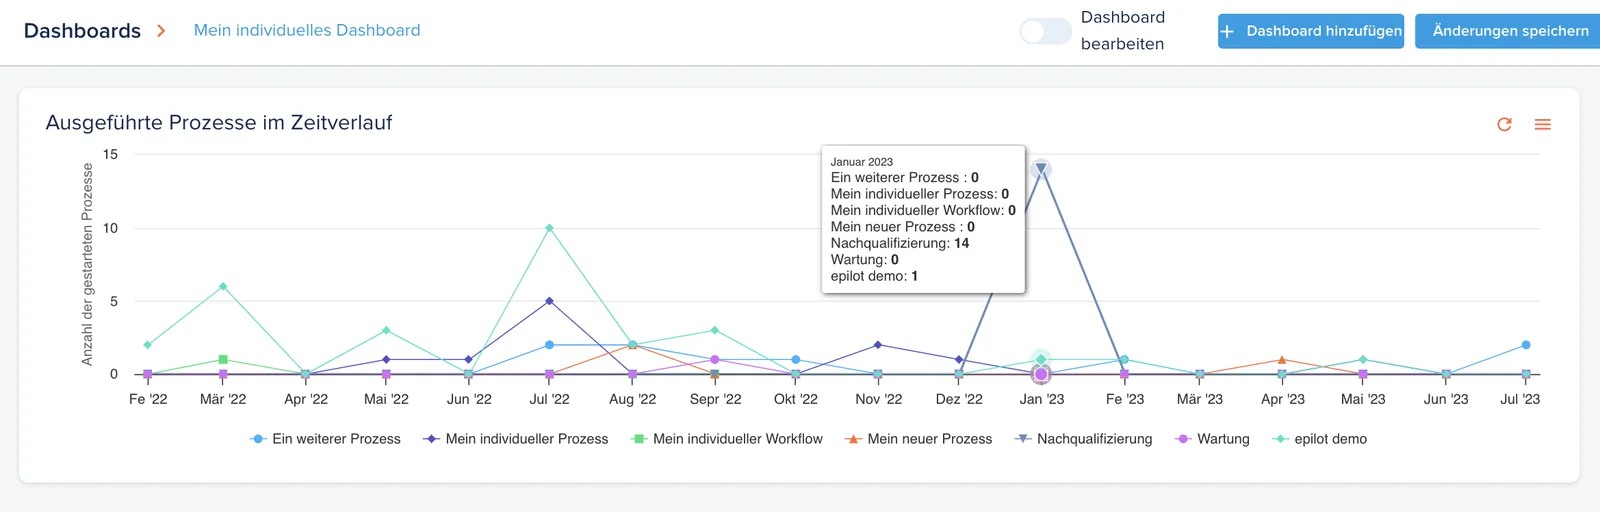Image resolution: width=1600 pixels, height=512 pixels.
Task: Click the Dashboard hinzufügen button
Action: tap(1311, 31)
